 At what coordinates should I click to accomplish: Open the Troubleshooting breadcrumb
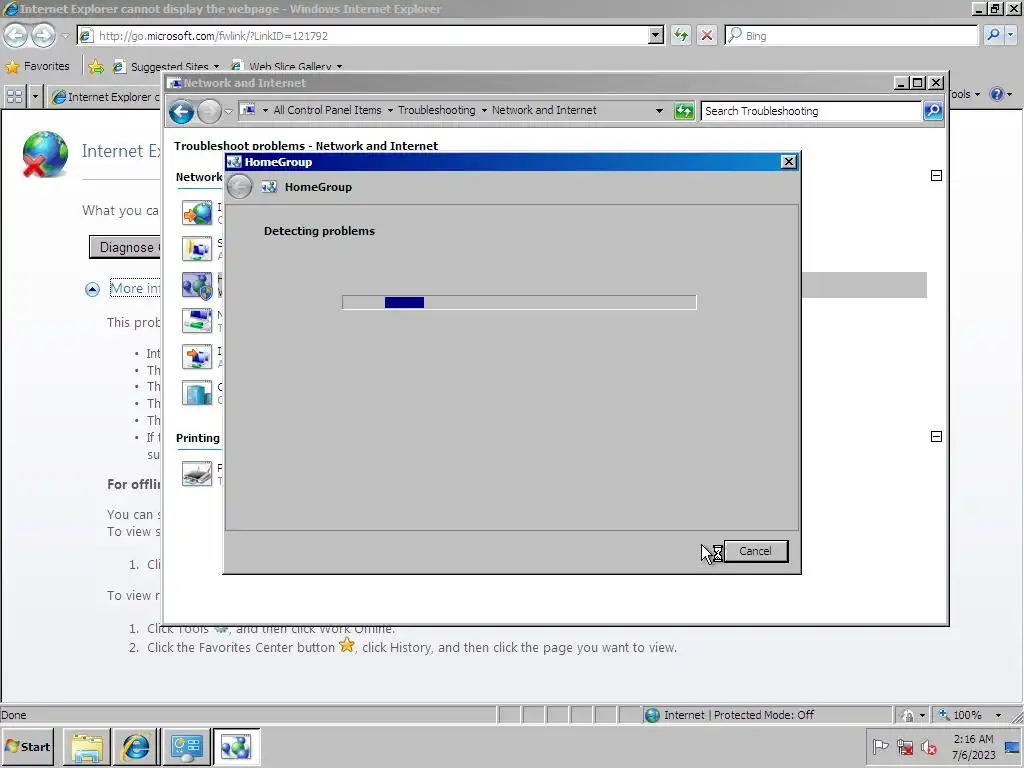(x=437, y=110)
